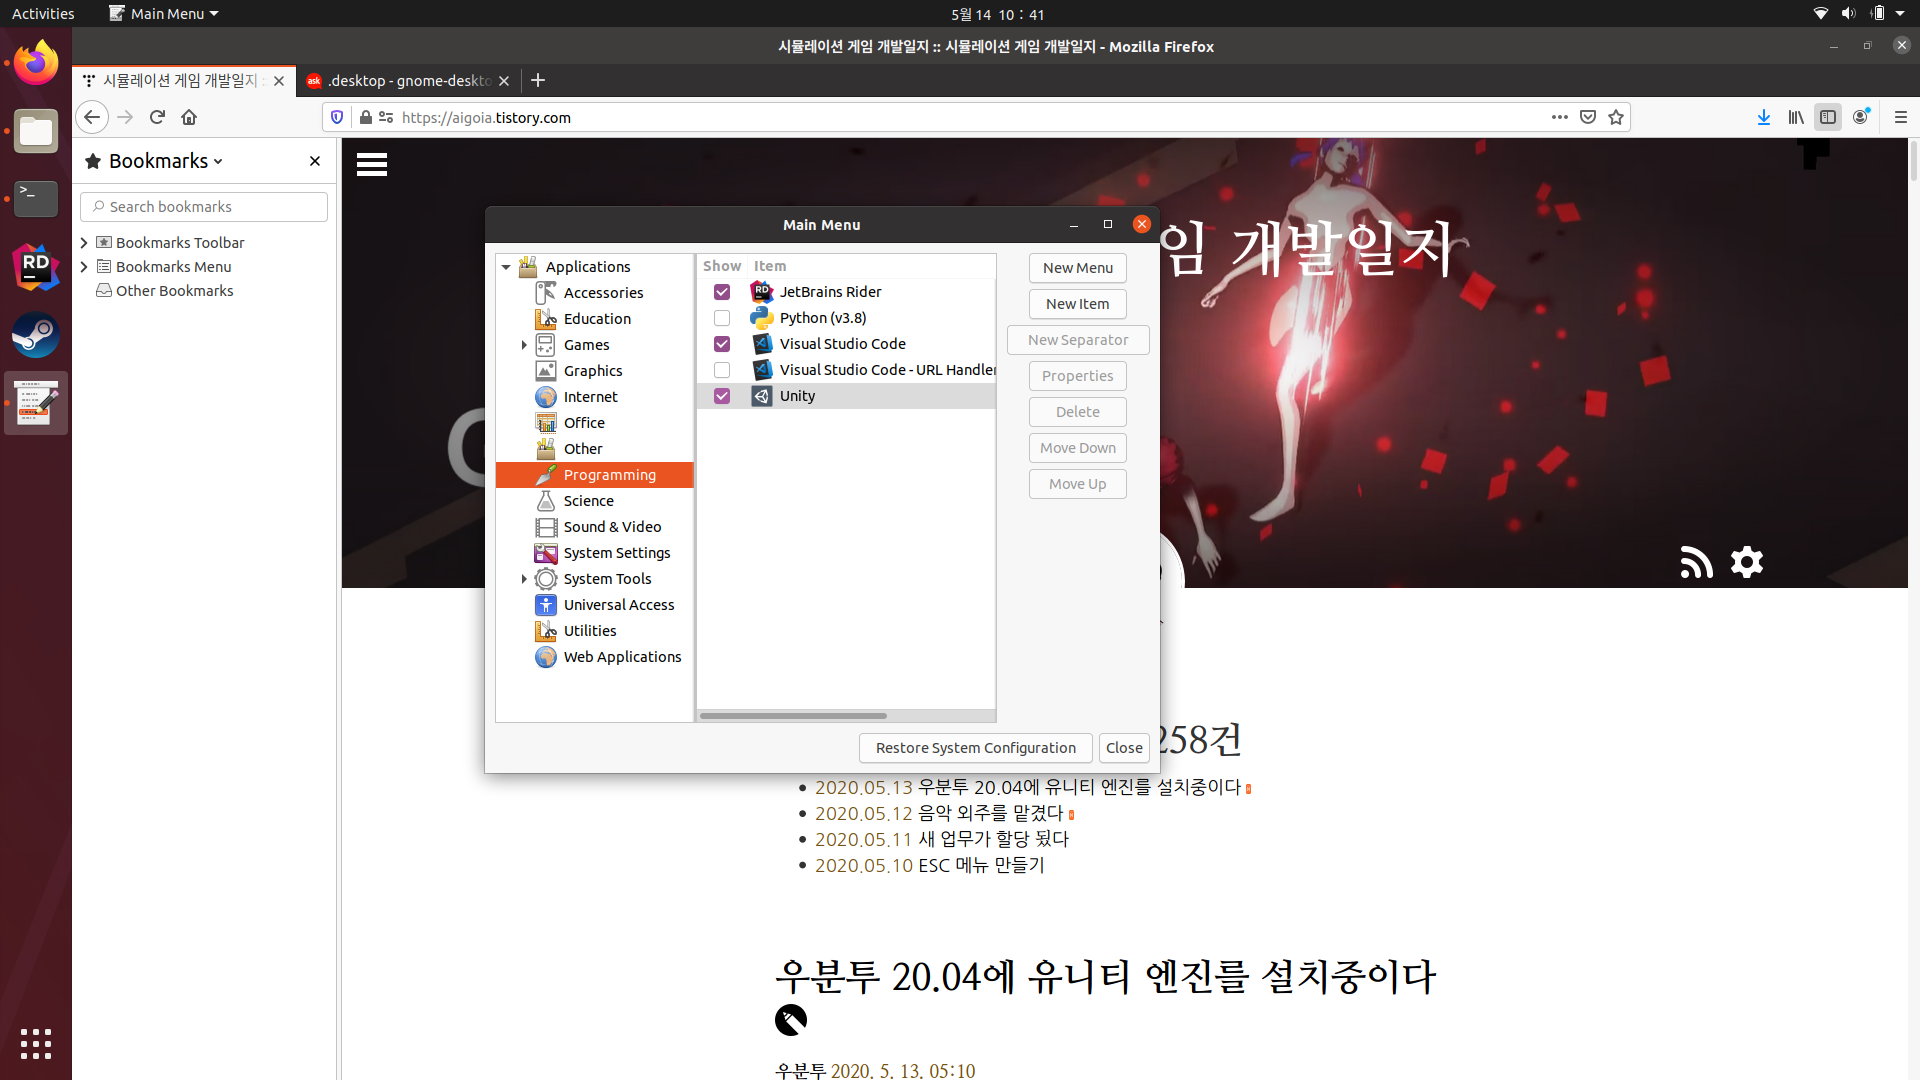Image resolution: width=1920 pixels, height=1080 pixels.
Task: Click the item list horizontal scrollbar
Action: (x=793, y=716)
